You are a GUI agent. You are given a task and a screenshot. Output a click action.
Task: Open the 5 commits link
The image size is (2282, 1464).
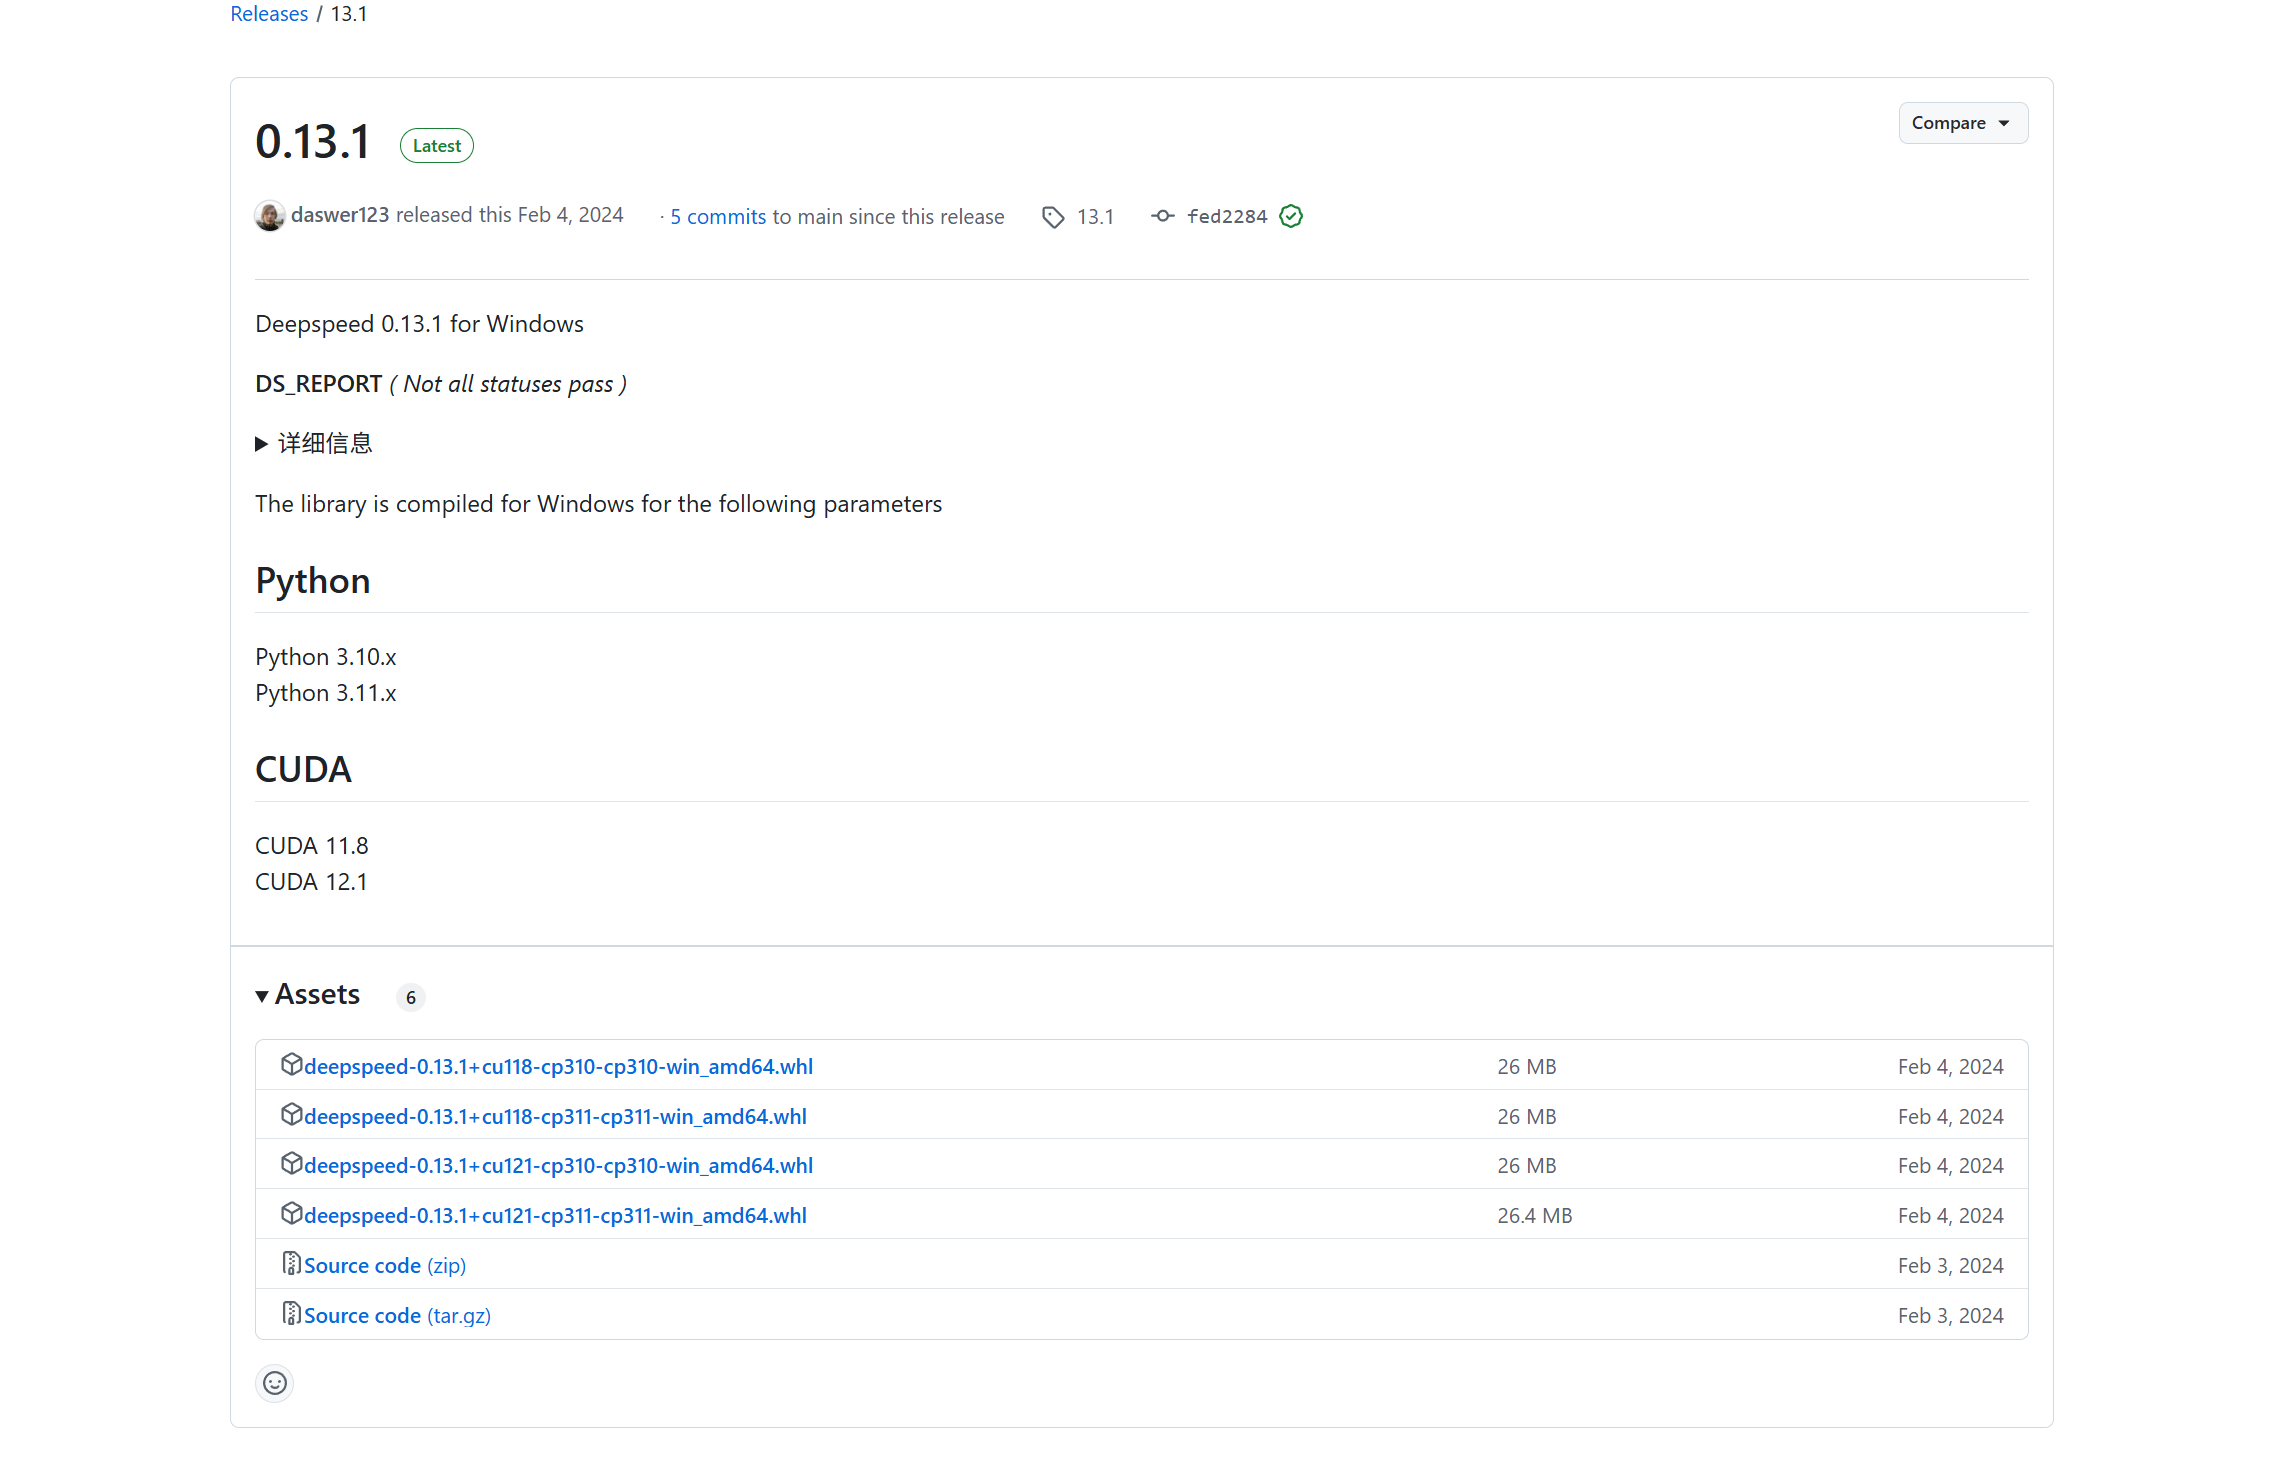(x=717, y=217)
